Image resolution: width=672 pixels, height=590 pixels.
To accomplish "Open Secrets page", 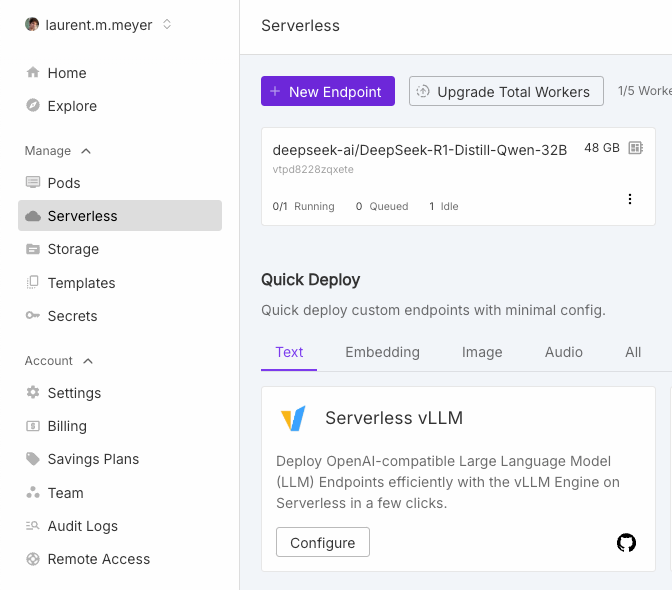I will 72,316.
